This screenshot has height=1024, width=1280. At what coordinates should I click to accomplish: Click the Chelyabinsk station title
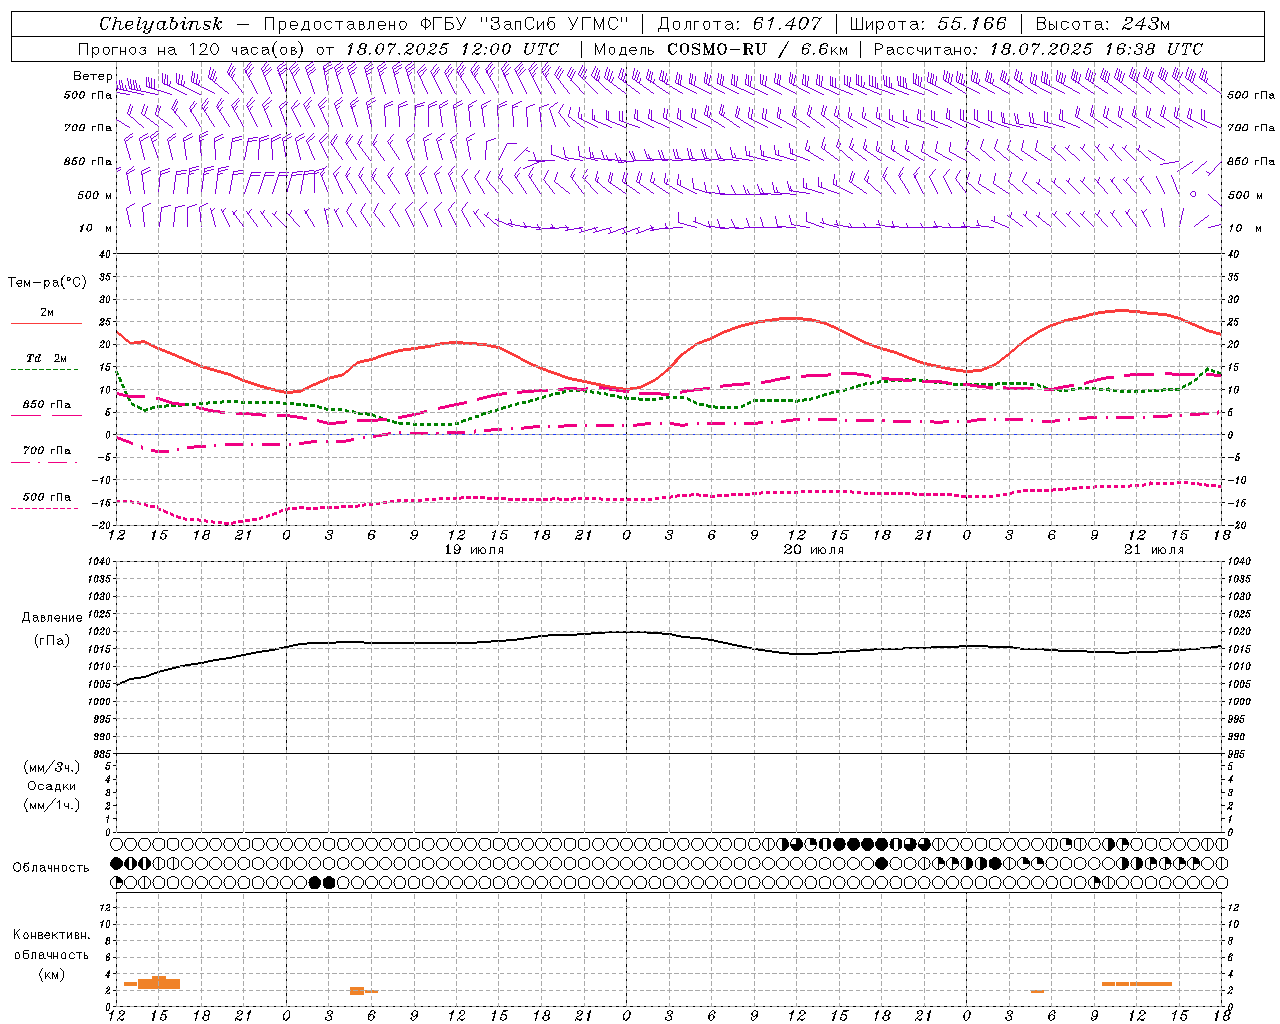(x=160, y=24)
